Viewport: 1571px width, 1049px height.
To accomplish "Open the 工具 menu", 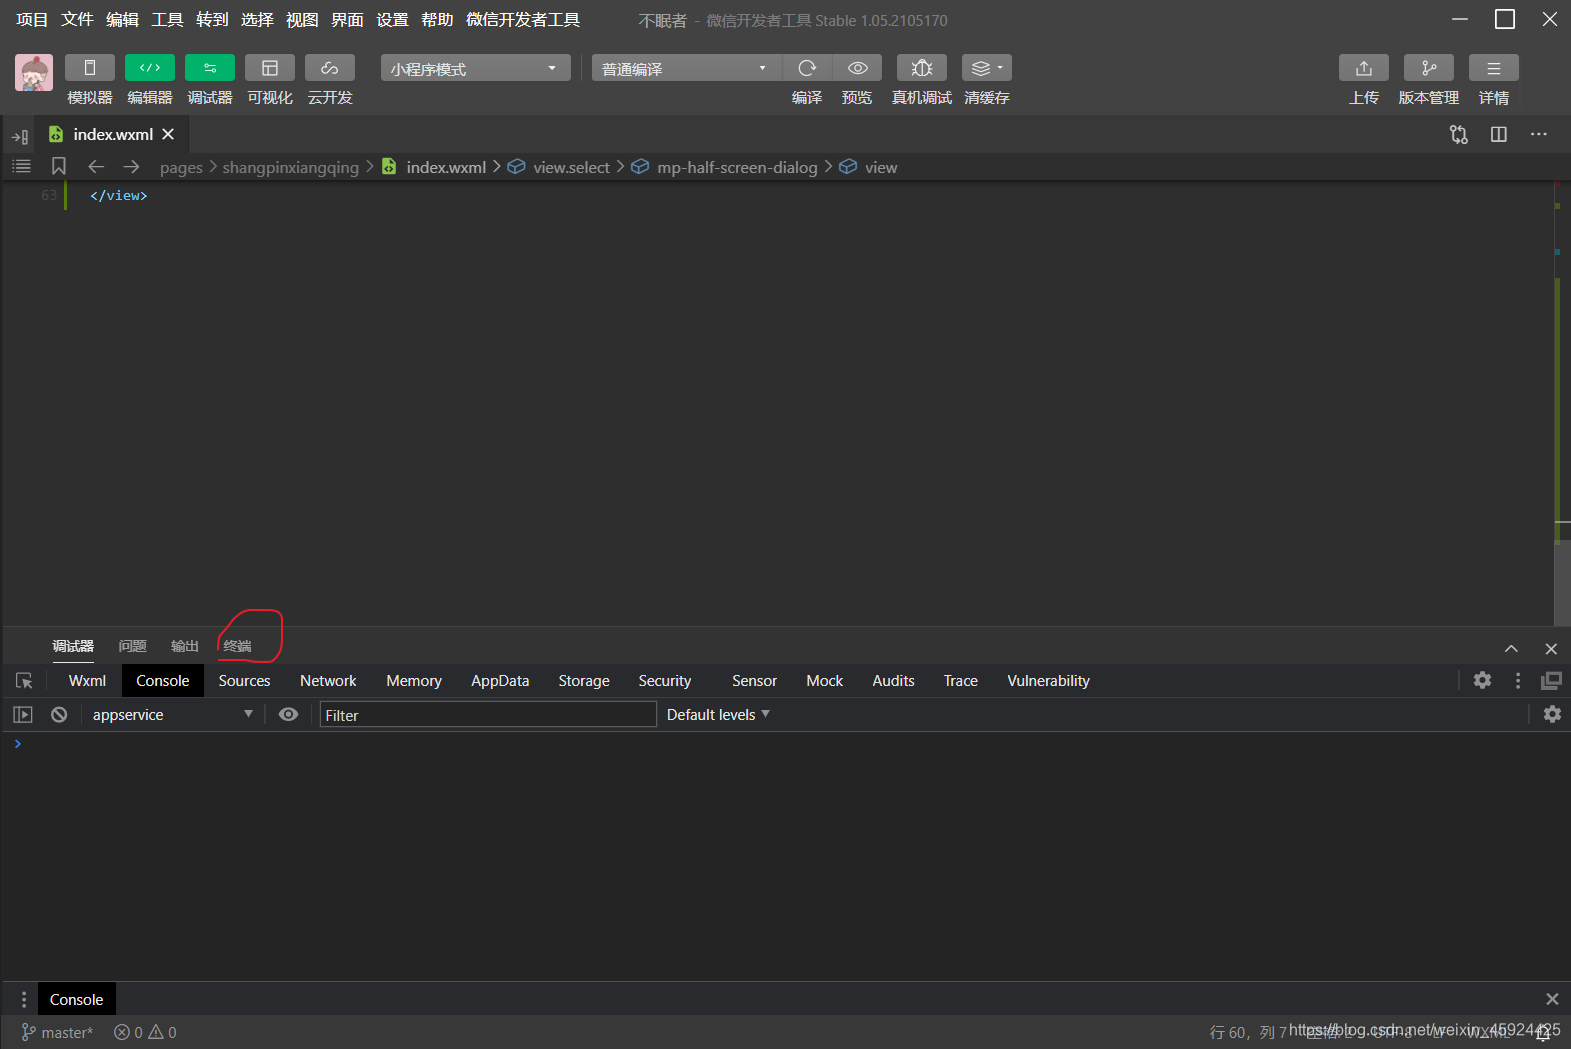I will click(x=167, y=20).
